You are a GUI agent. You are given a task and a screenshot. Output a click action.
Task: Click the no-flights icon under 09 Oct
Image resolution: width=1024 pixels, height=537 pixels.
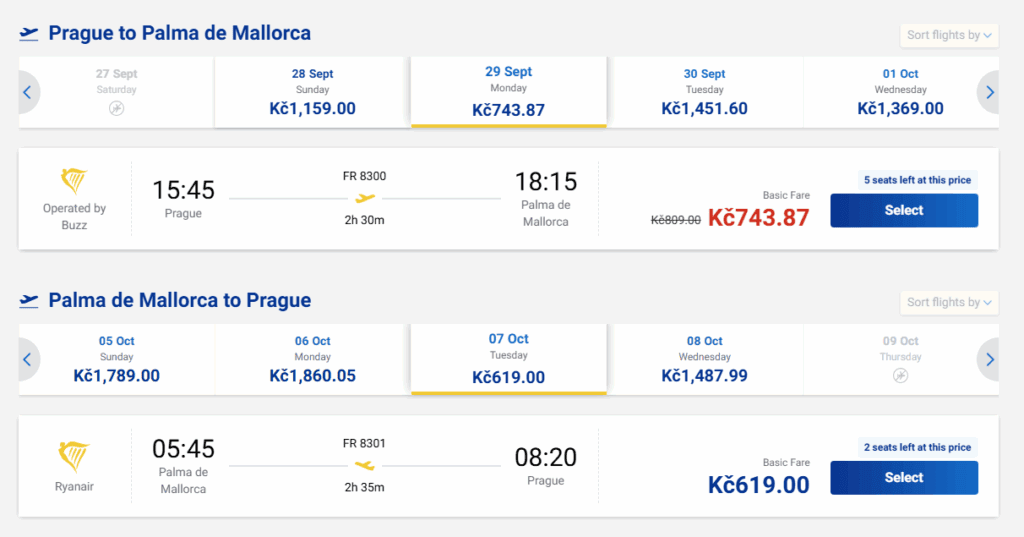[x=901, y=375]
